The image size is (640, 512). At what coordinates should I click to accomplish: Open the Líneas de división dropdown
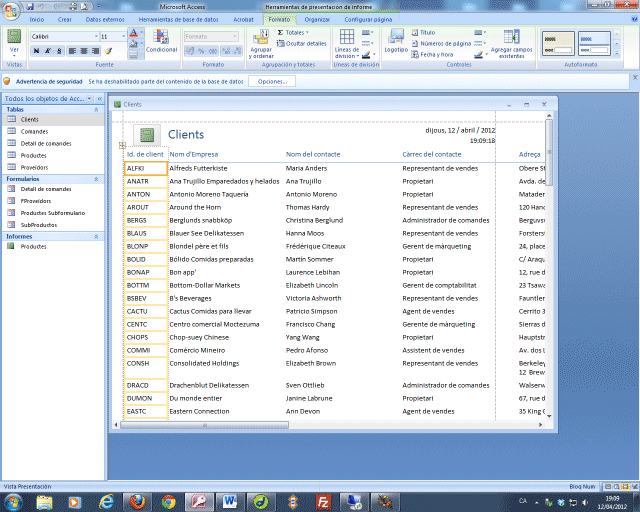(347, 44)
